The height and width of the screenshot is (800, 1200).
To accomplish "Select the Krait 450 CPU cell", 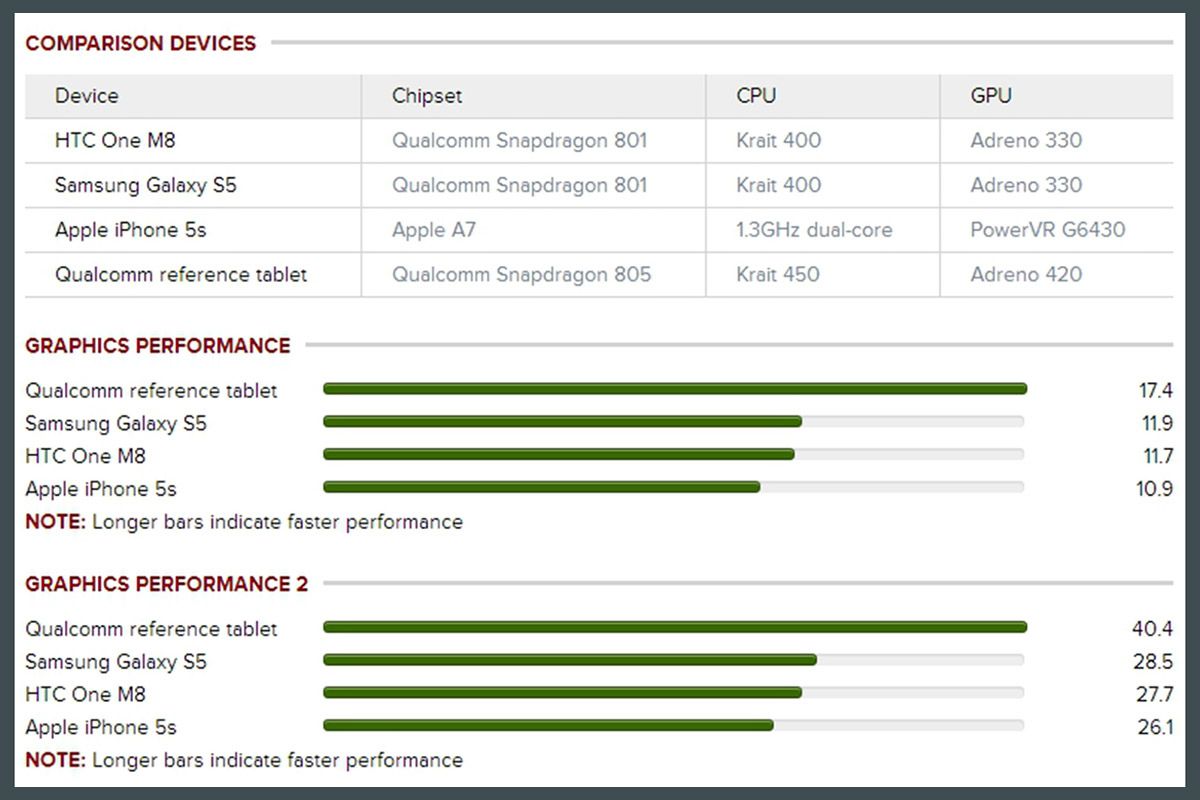I will pyautogui.click(x=778, y=274).
